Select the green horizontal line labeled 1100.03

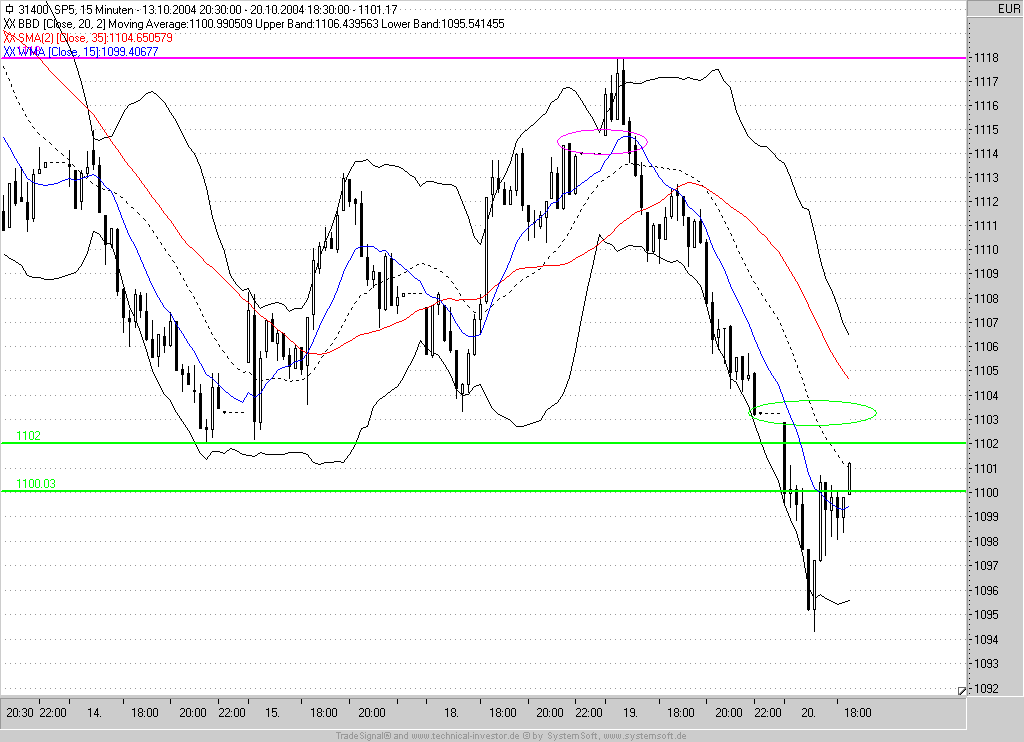coord(400,491)
